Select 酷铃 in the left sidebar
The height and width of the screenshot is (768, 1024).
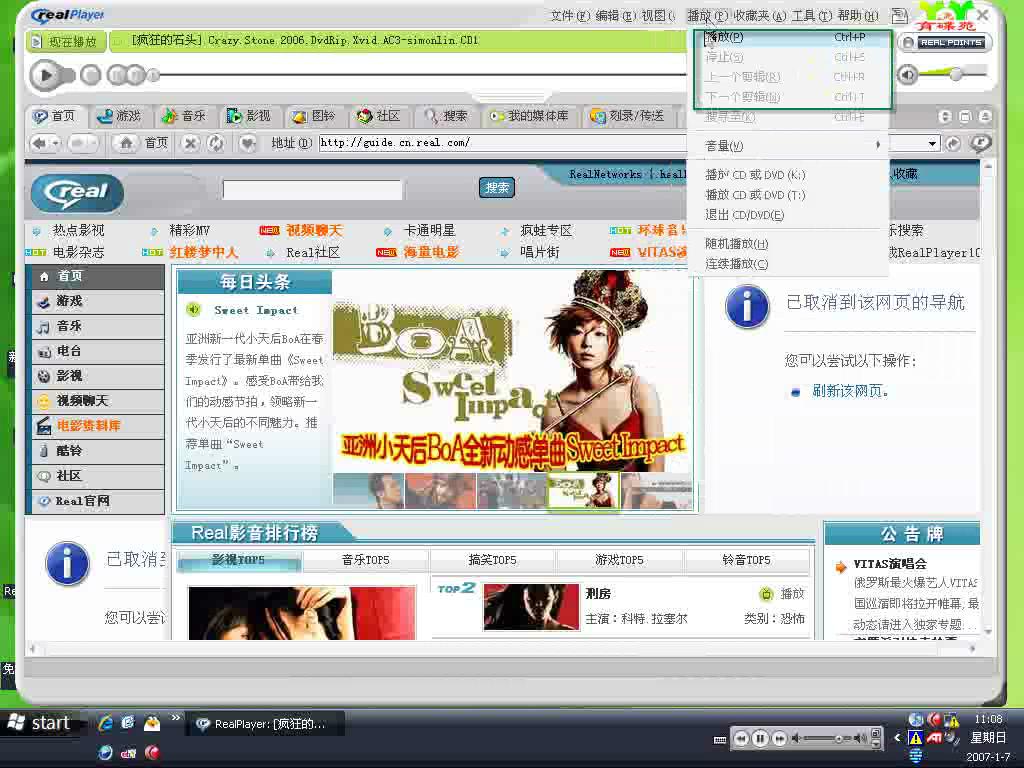point(97,451)
